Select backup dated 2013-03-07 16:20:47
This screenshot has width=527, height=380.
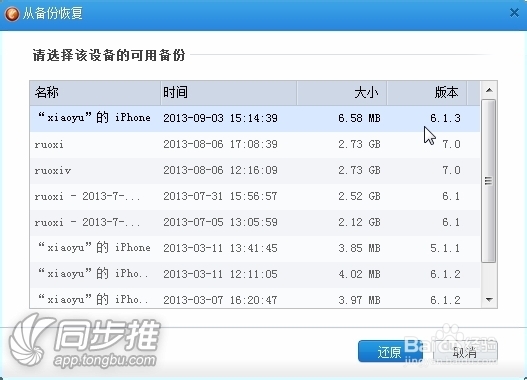255,298
